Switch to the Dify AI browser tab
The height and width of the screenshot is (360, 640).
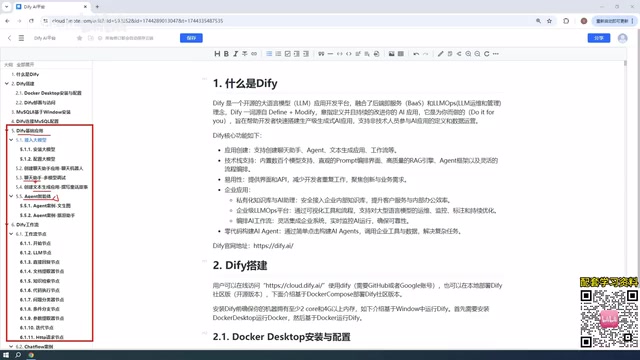coord(51,7)
